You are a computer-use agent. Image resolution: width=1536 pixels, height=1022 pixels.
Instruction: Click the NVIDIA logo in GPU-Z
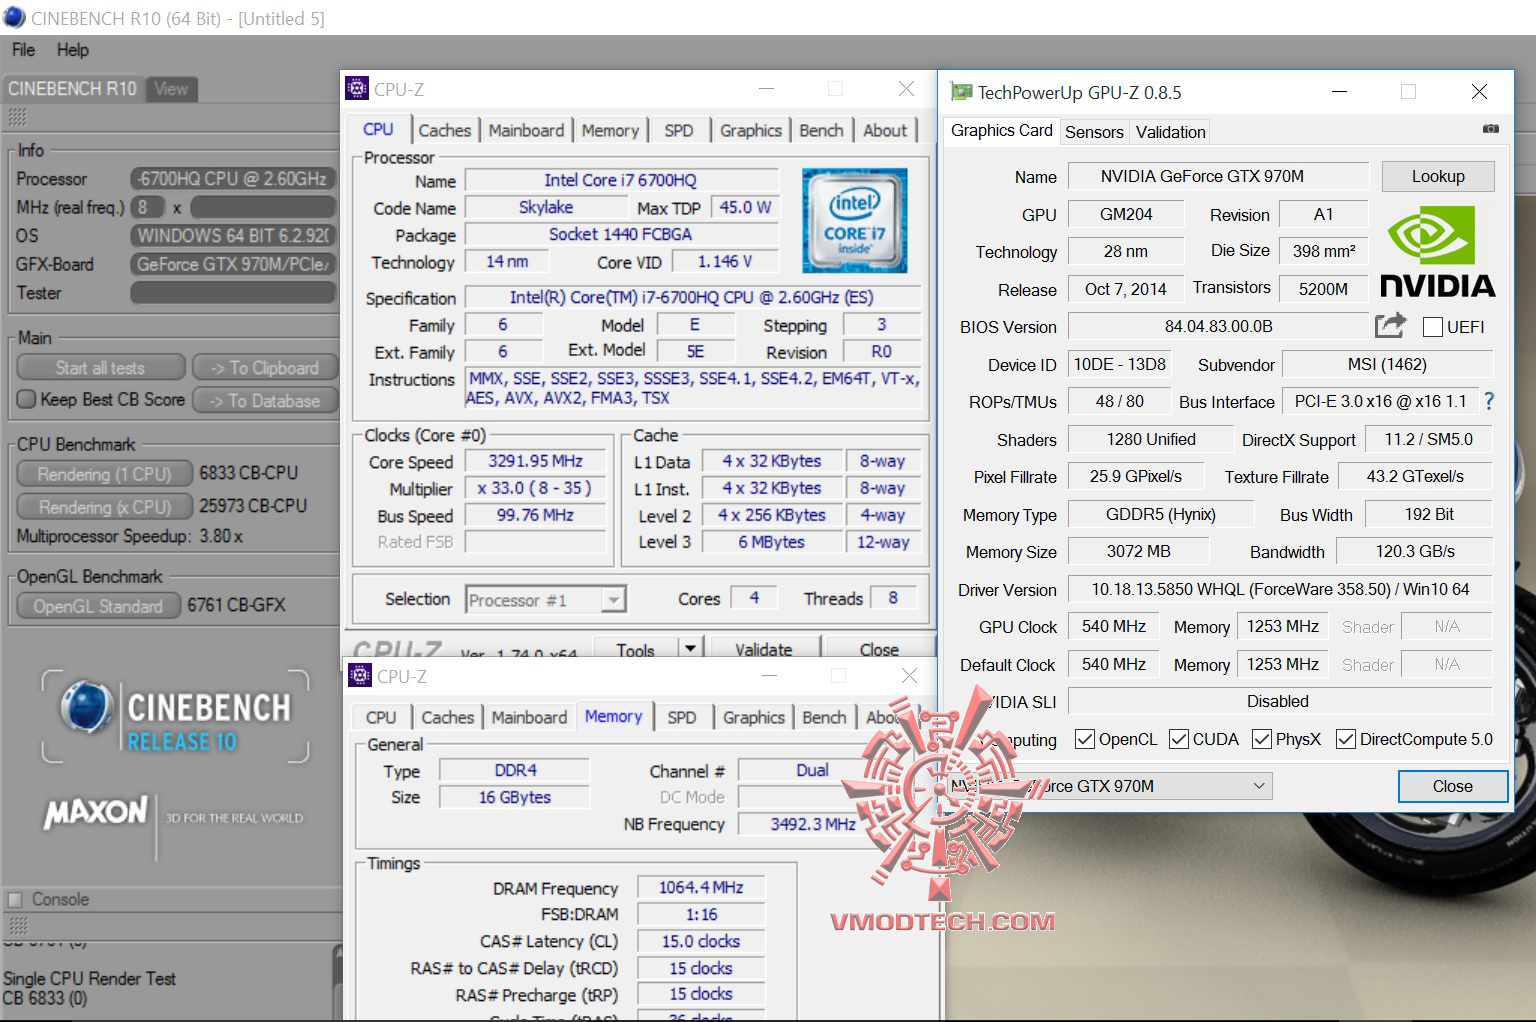click(1437, 251)
